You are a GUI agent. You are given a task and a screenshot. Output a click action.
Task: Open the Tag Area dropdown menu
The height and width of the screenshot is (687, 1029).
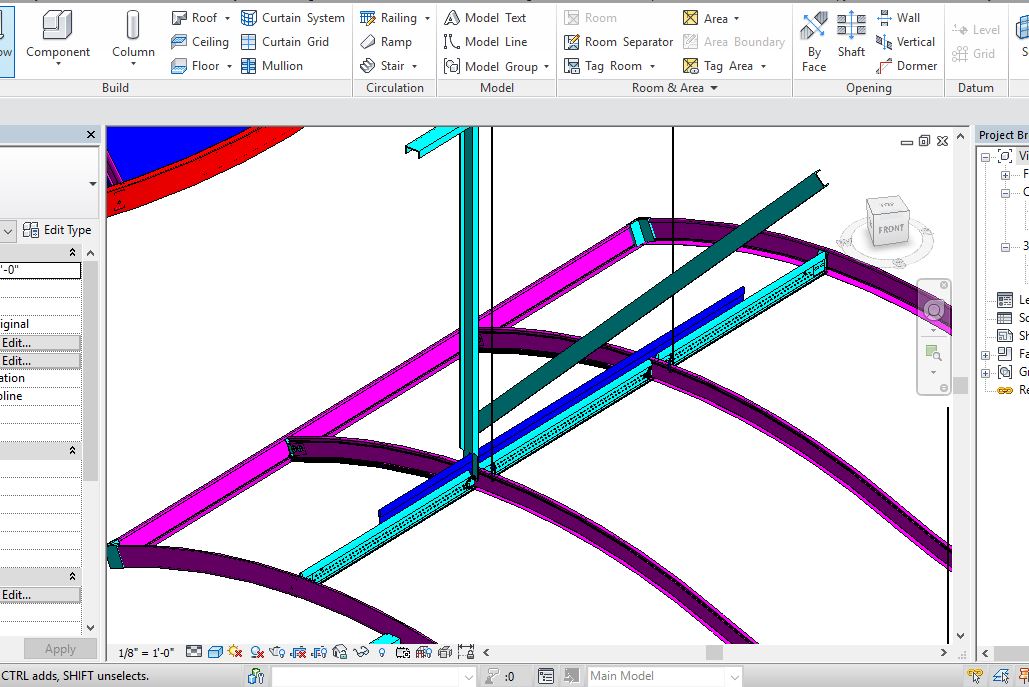point(763,66)
